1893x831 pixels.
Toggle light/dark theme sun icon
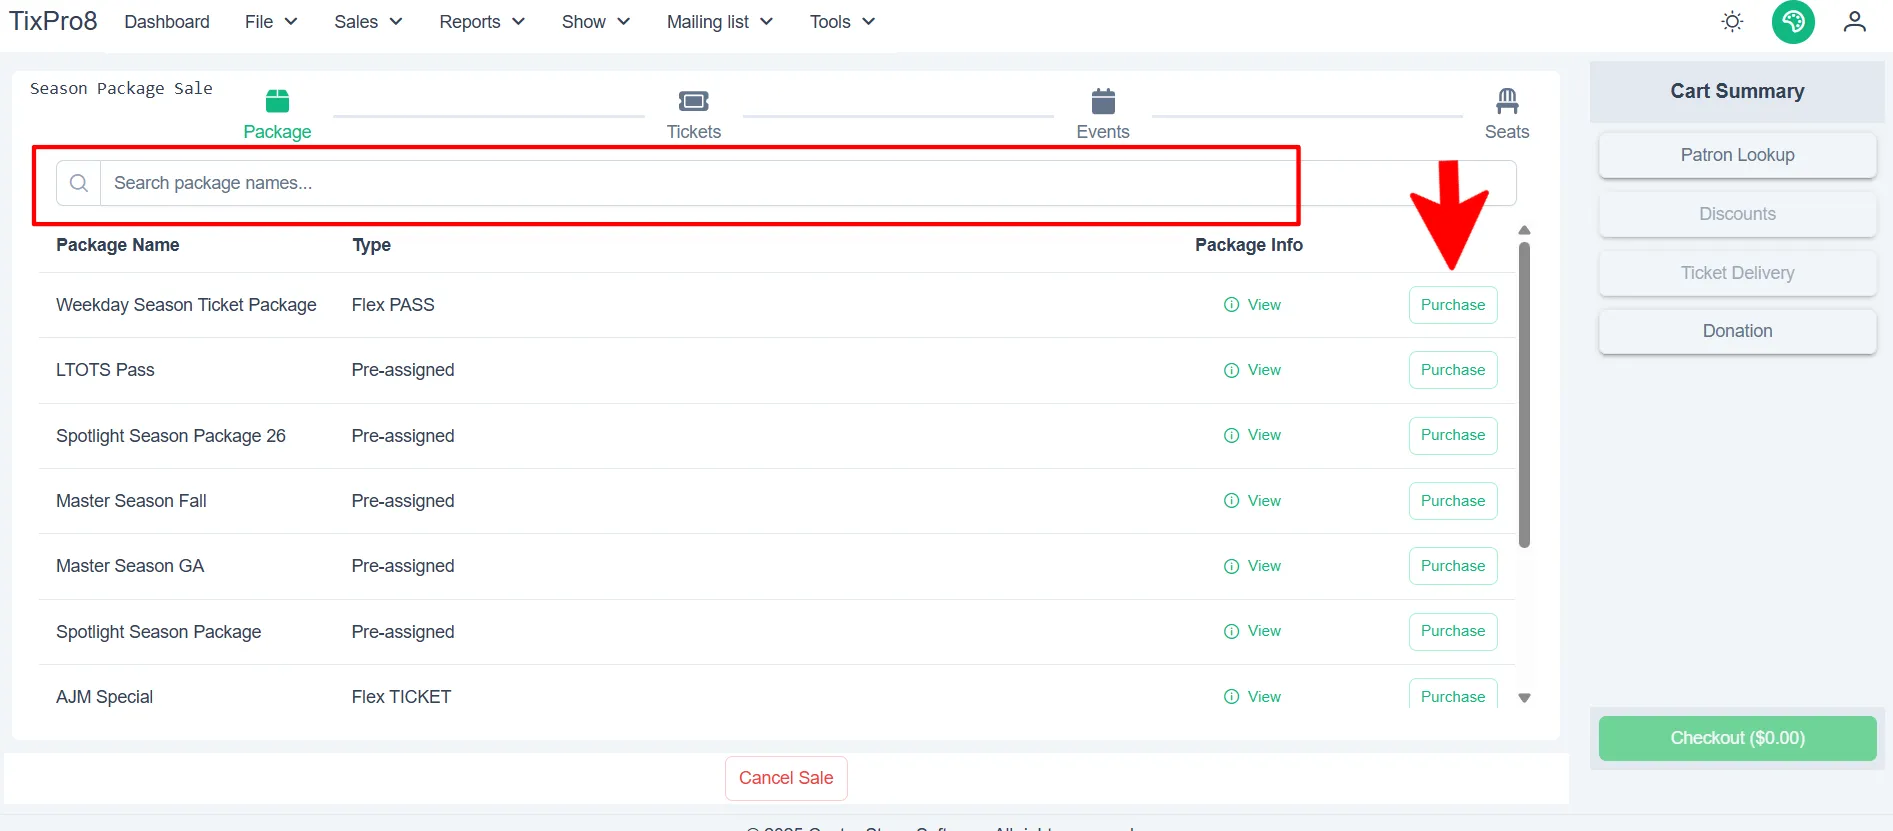point(1732,21)
